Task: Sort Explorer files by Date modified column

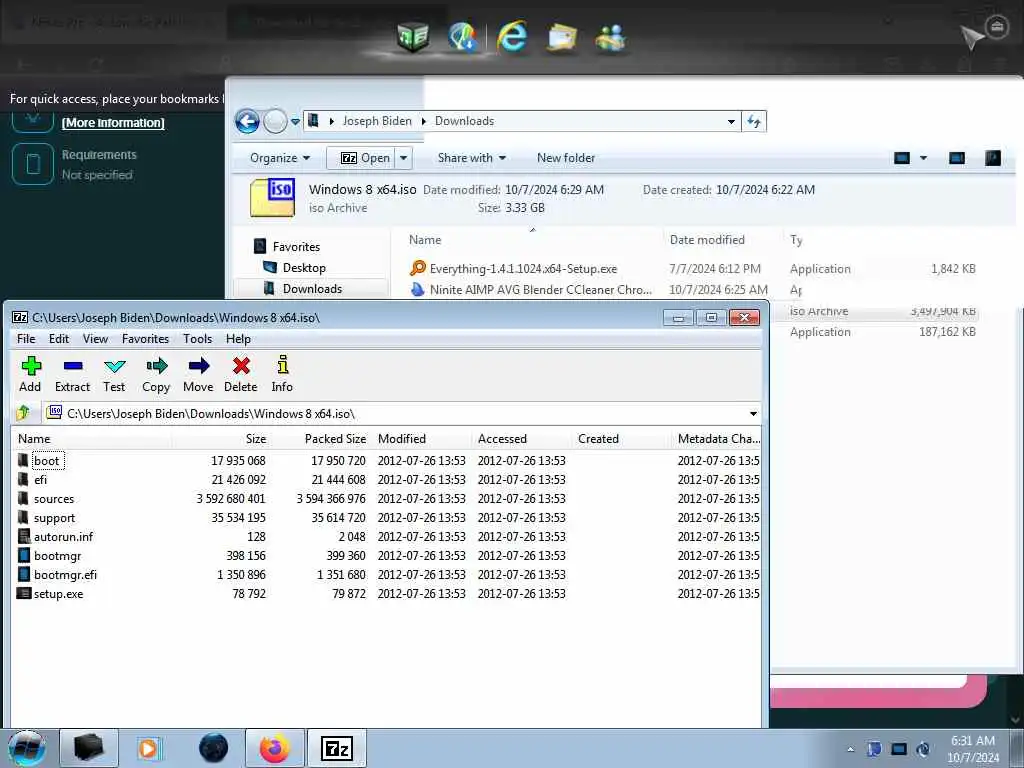Action: pos(707,240)
